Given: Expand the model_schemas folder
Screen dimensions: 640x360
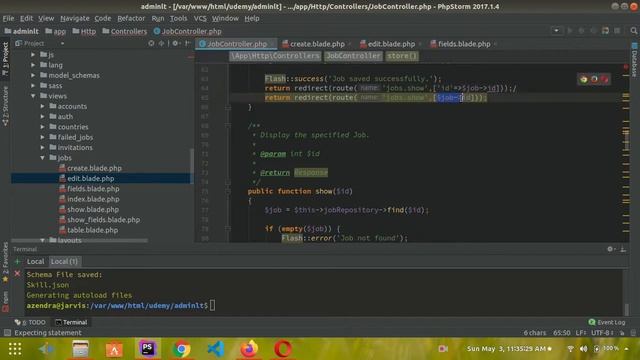Looking at the screenshot, I should click(x=33, y=75).
